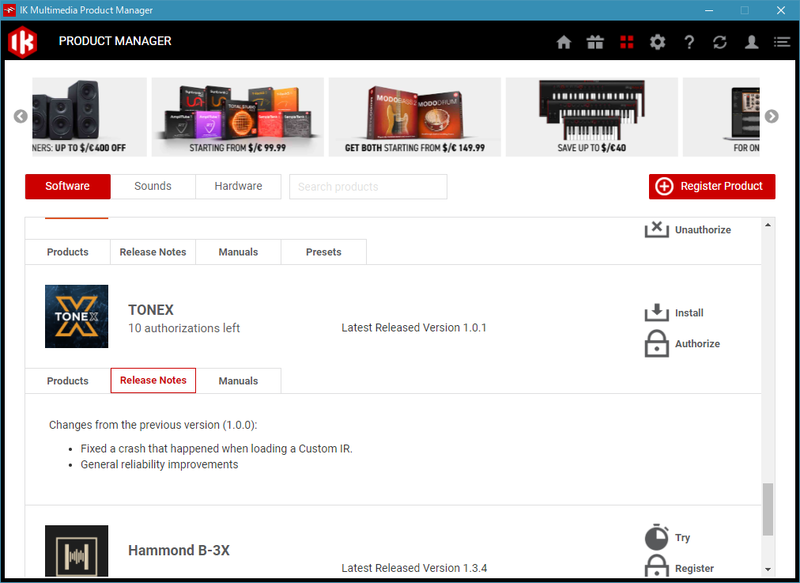Click the TONEX product logo thumbnail
800x583 pixels.
click(x=77, y=316)
